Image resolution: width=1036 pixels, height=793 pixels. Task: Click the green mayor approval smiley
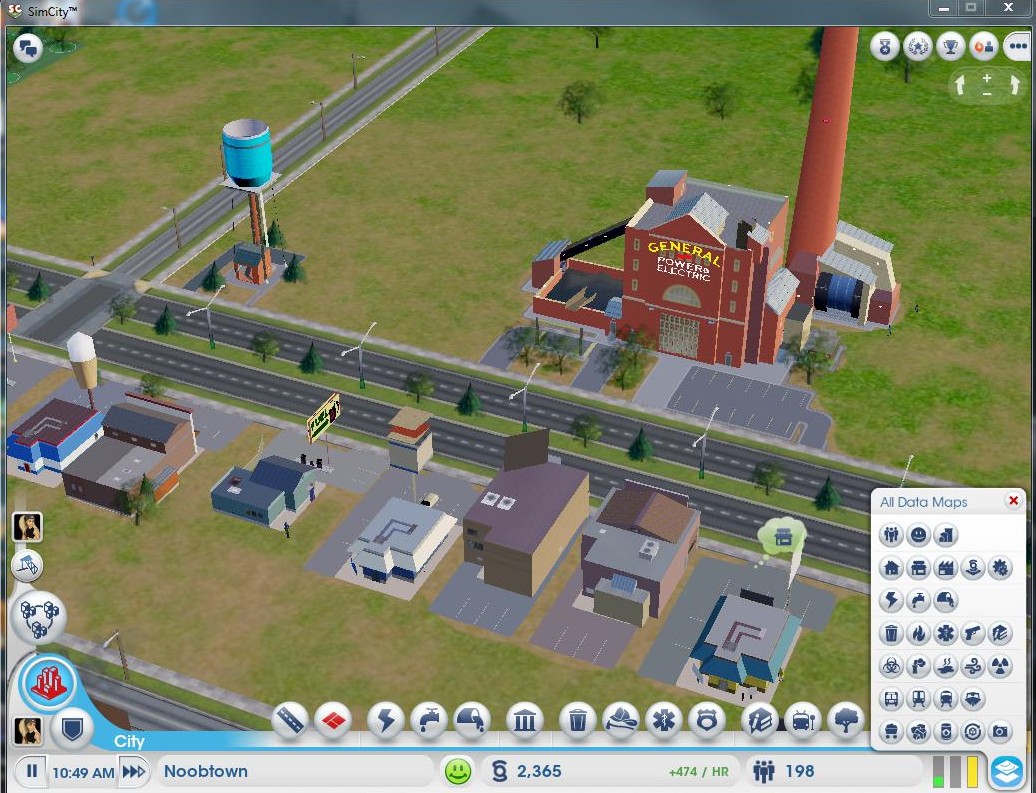[x=458, y=772]
